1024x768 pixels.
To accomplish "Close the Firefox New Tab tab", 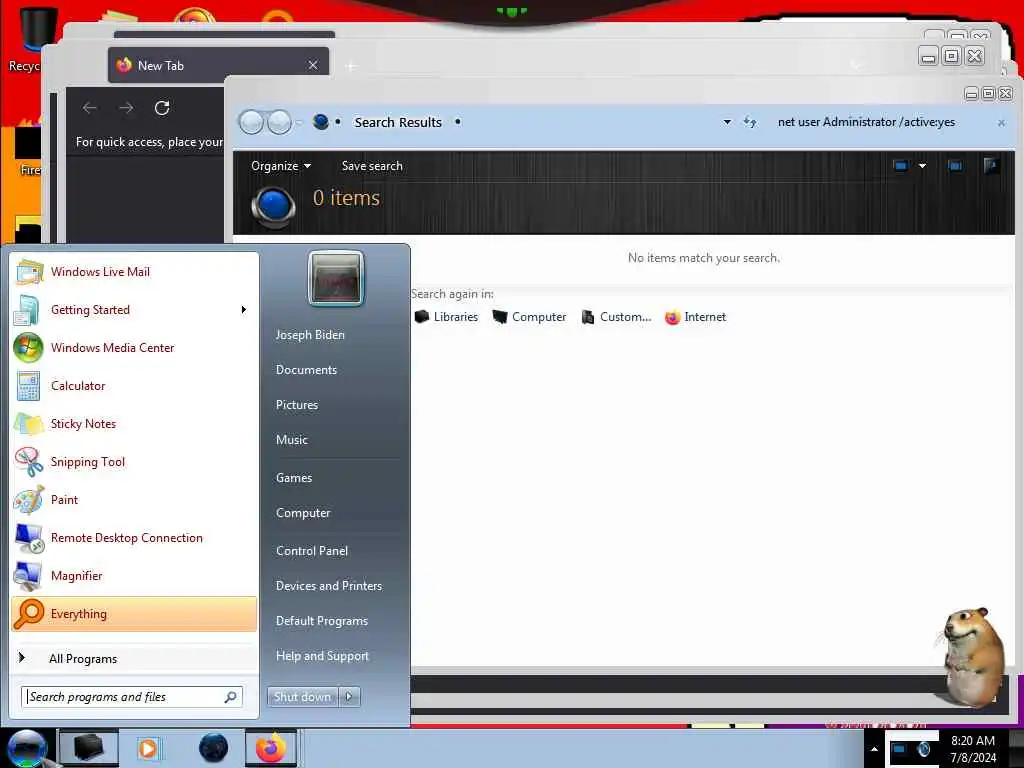I will (313, 65).
